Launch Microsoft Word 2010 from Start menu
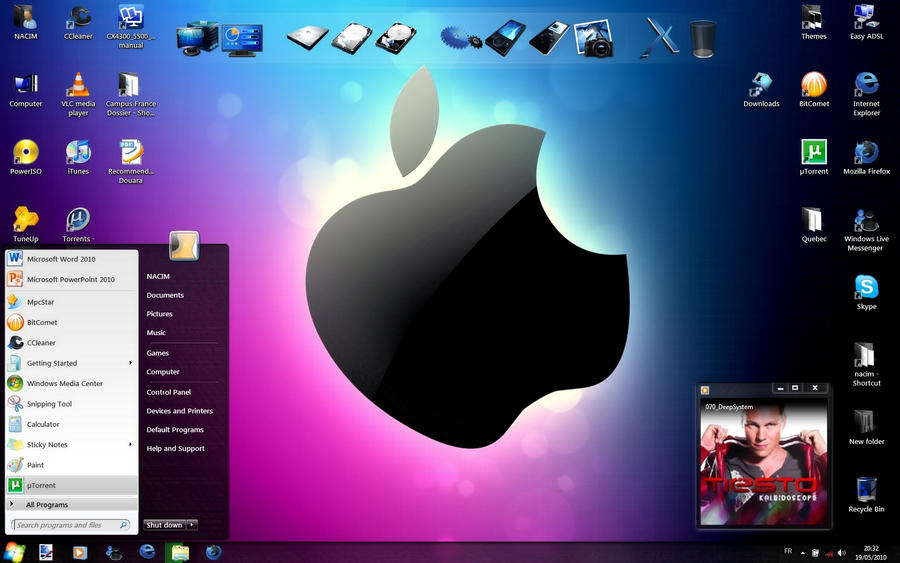 (x=72, y=259)
